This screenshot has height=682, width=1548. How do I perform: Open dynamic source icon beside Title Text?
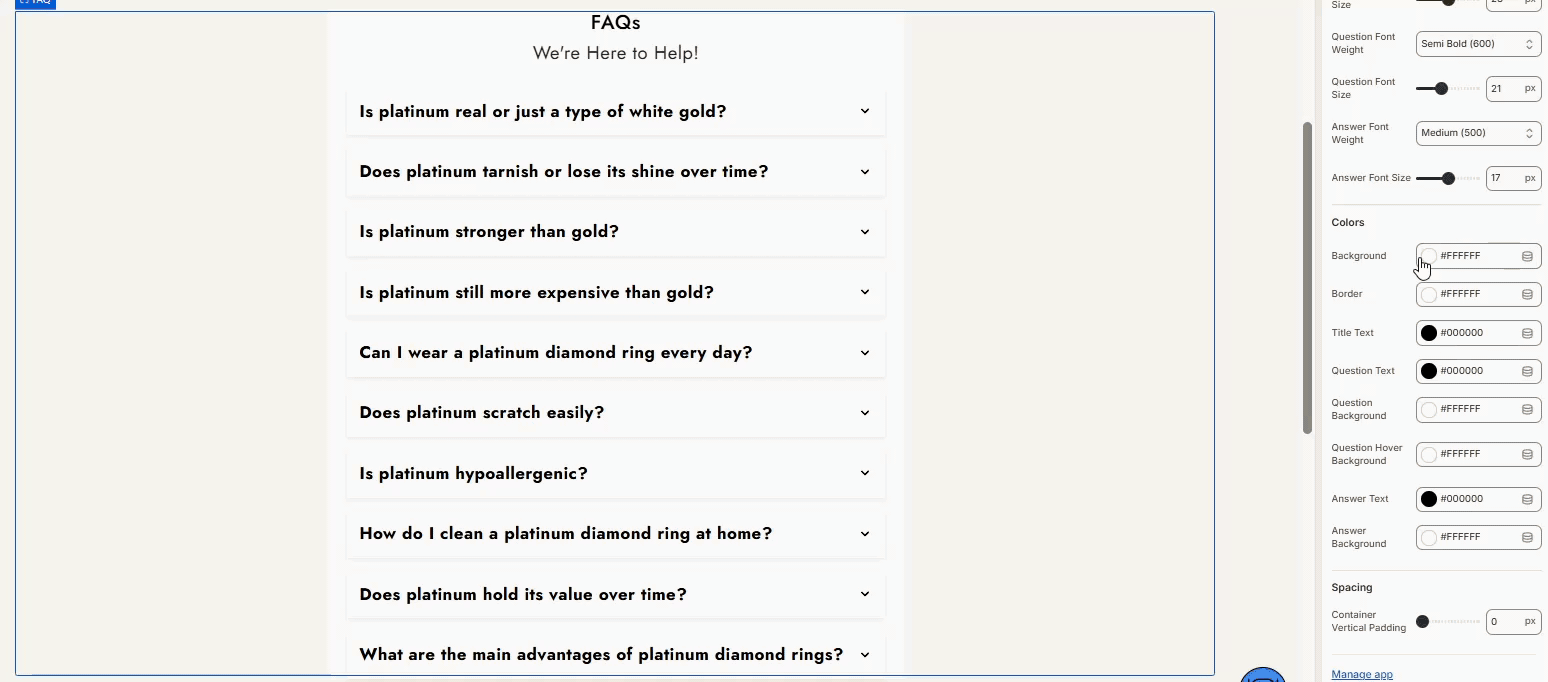click(1527, 333)
